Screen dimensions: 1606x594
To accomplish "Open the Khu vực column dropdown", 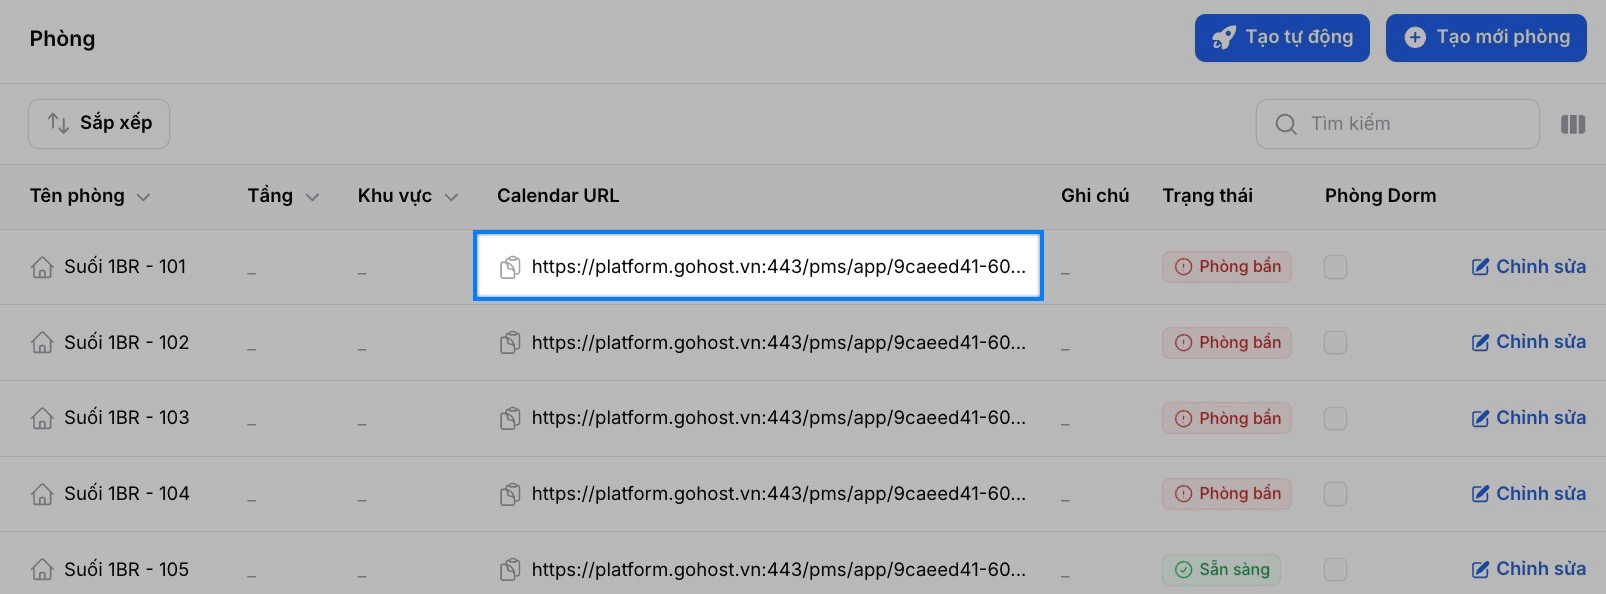I will coord(451,197).
